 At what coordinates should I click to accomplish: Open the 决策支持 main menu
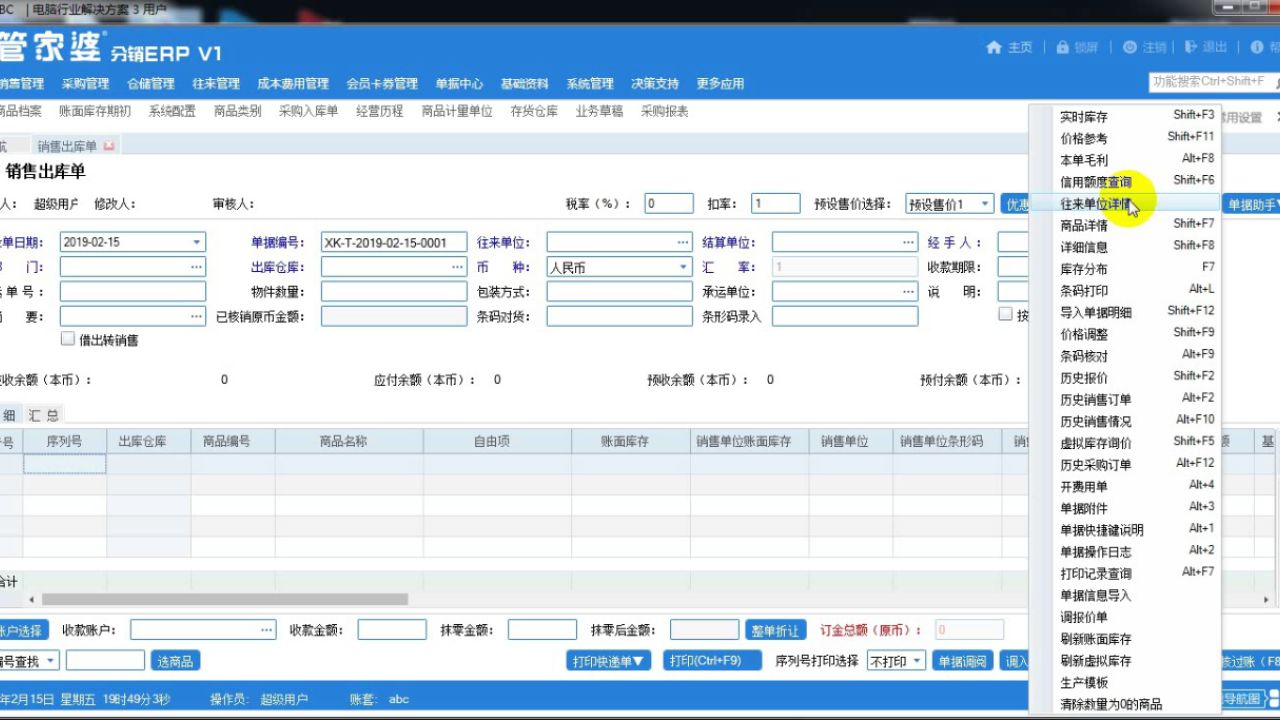click(x=655, y=84)
